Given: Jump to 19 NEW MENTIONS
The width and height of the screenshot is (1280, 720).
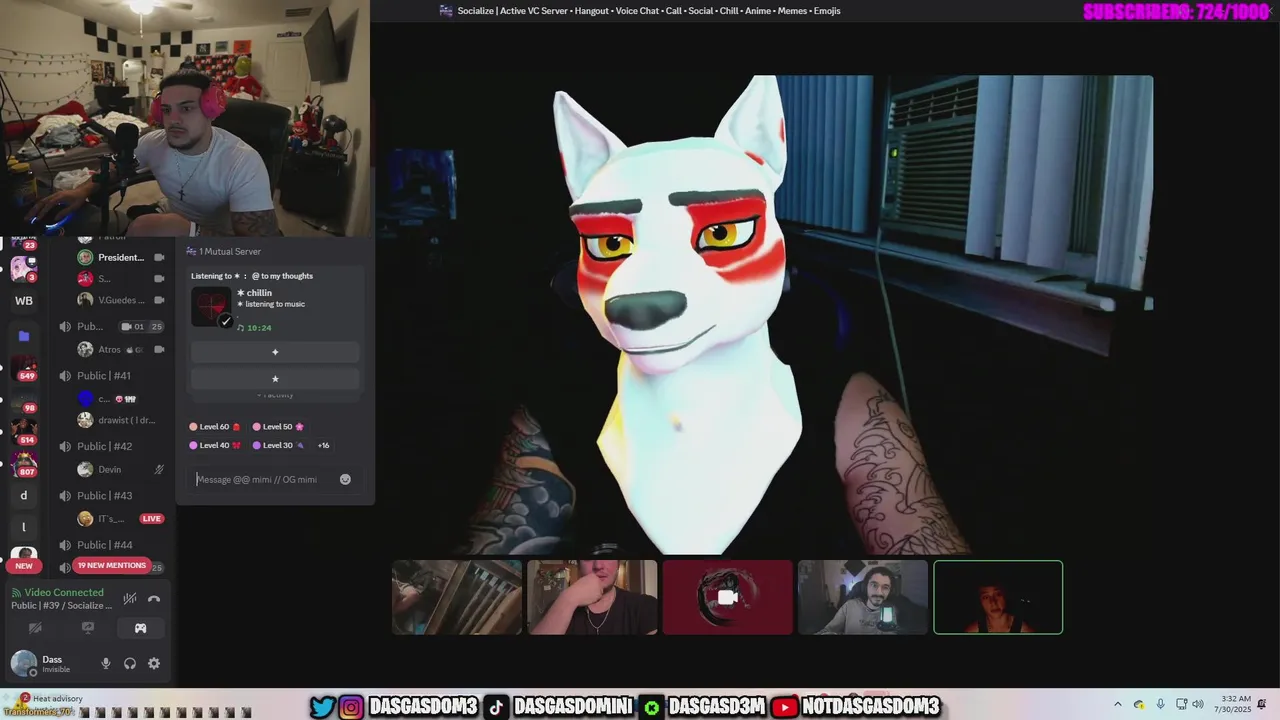Looking at the screenshot, I should 112,565.
